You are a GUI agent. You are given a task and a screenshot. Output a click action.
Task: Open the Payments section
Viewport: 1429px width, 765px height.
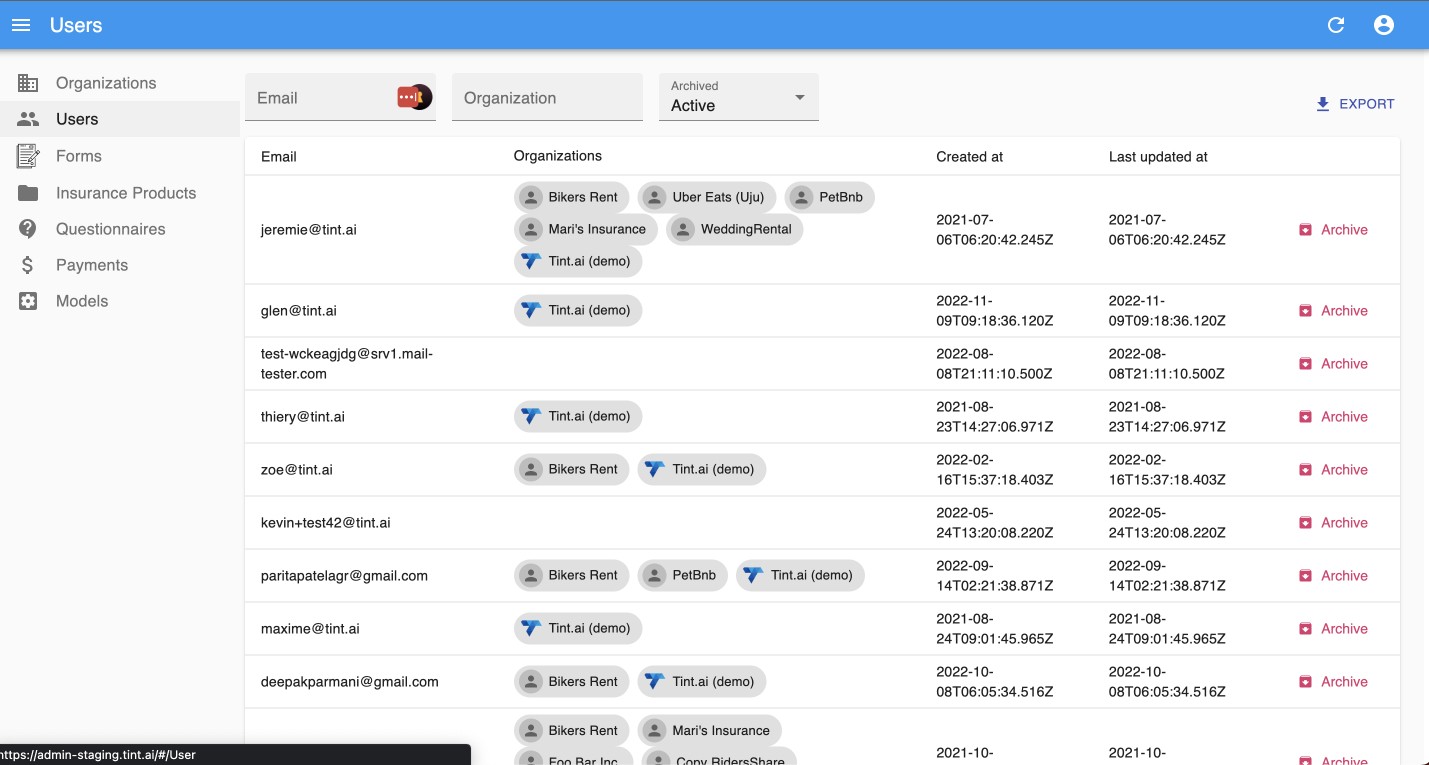(120, 265)
